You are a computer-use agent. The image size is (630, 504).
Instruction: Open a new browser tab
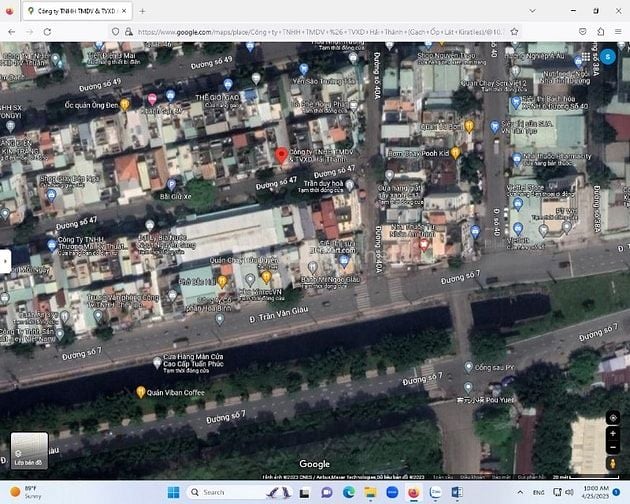(142, 11)
